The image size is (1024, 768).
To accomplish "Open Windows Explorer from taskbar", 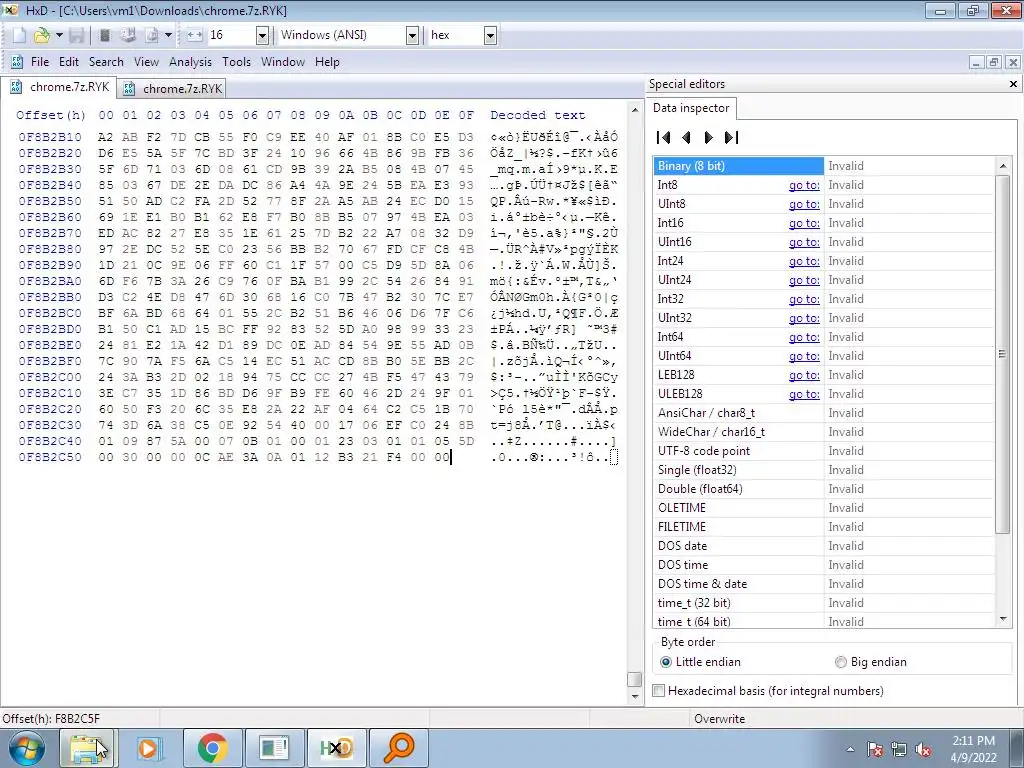I will [87, 748].
